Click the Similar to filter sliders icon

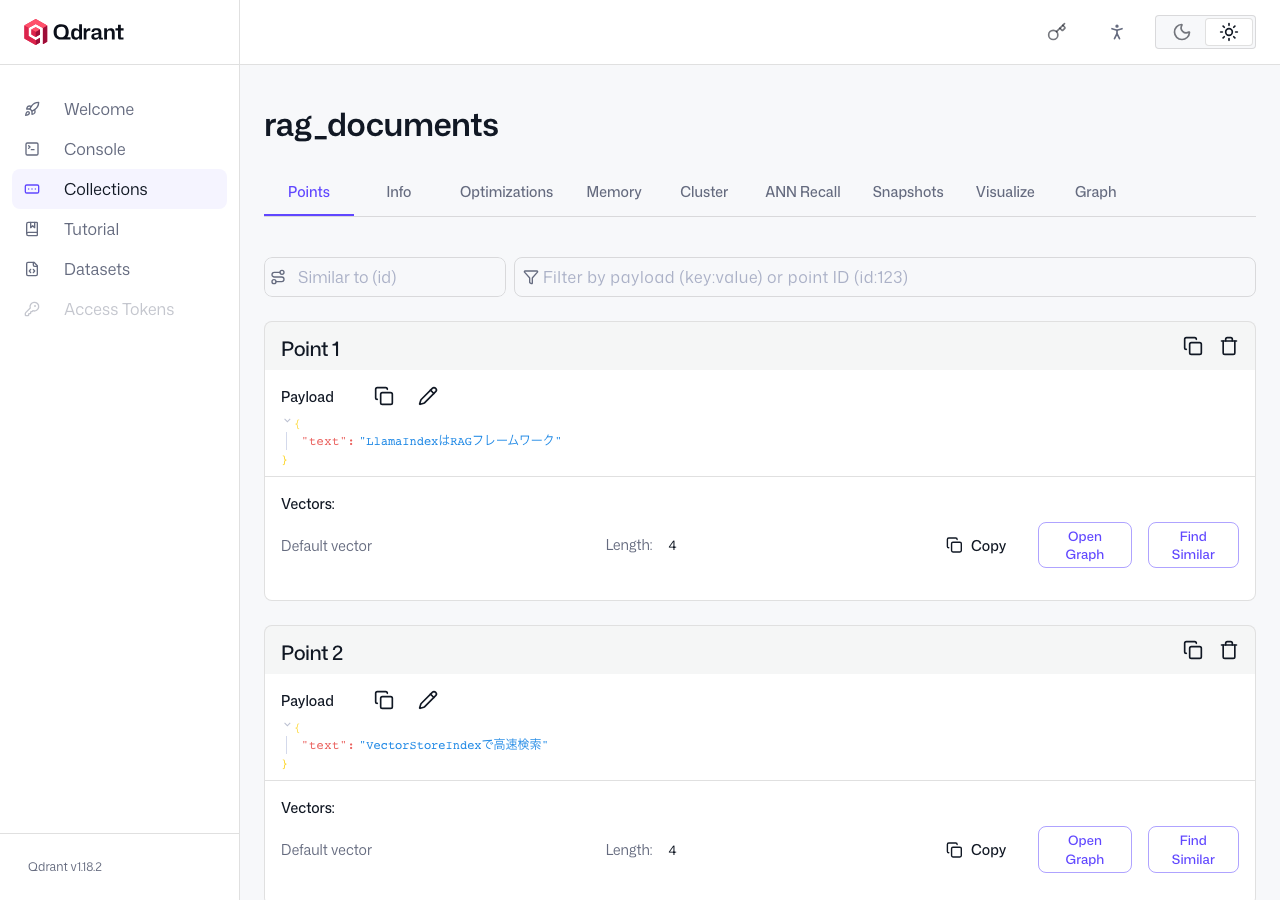(x=278, y=277)
